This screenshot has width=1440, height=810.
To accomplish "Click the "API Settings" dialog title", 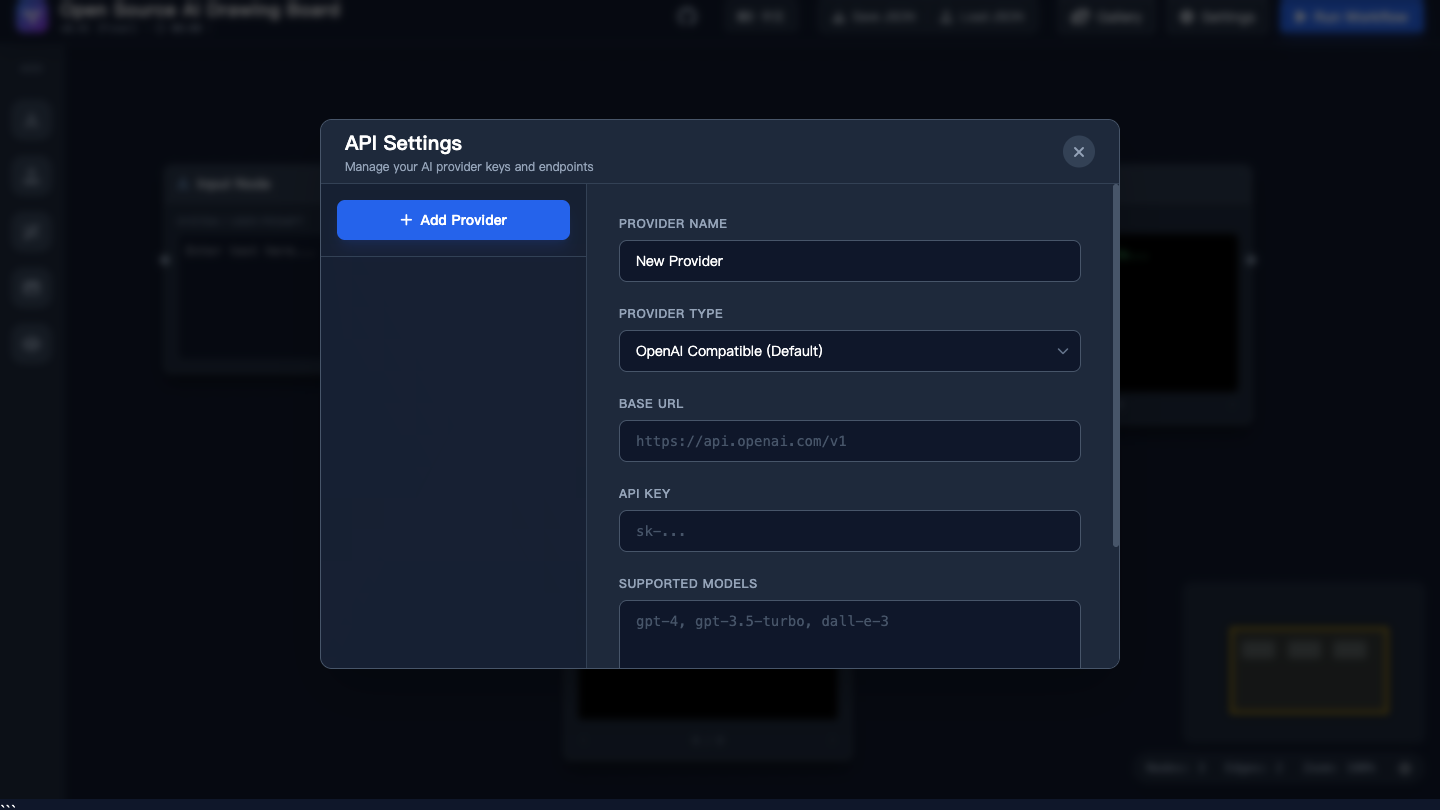I will (x=403, y=143).
